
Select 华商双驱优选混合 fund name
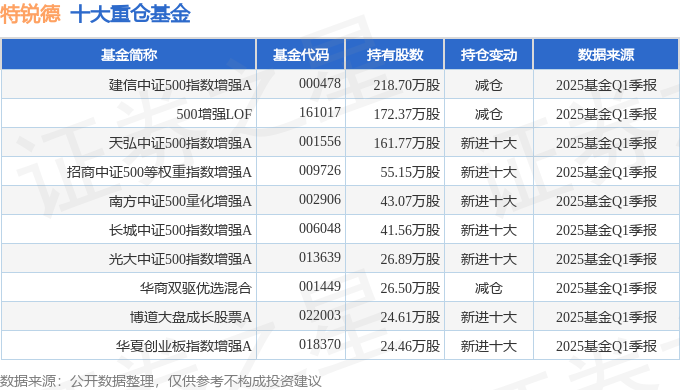[196, 288]
